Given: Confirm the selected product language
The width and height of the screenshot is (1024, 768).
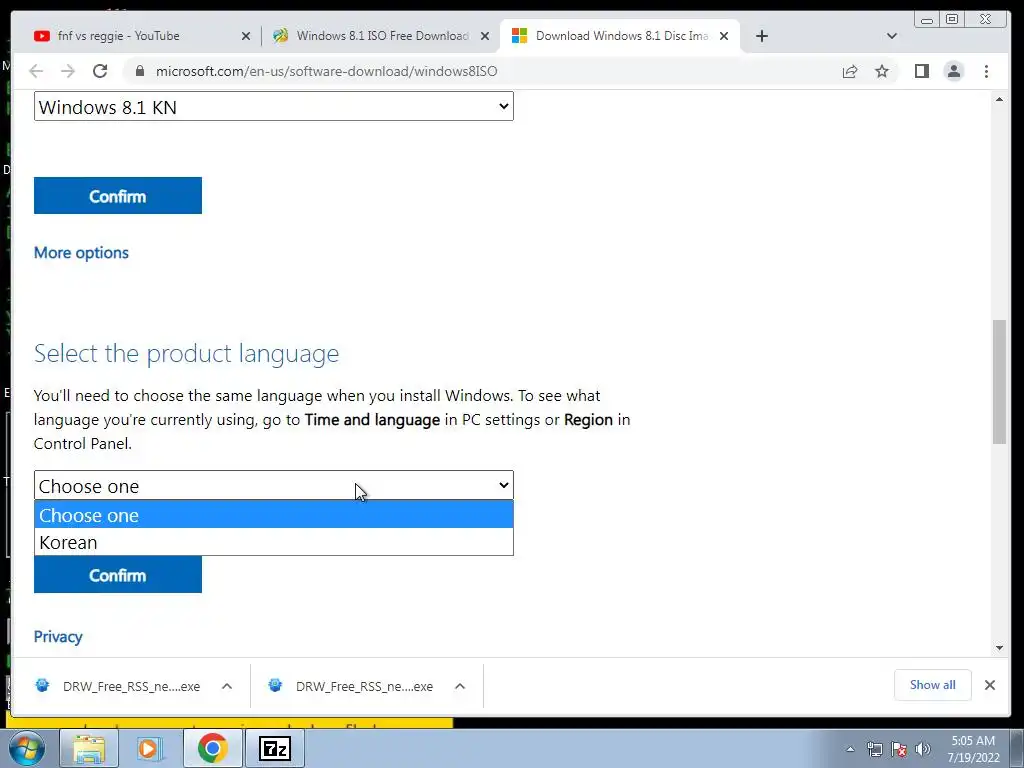Looking at the screenshot, I should tap(118, 575).
